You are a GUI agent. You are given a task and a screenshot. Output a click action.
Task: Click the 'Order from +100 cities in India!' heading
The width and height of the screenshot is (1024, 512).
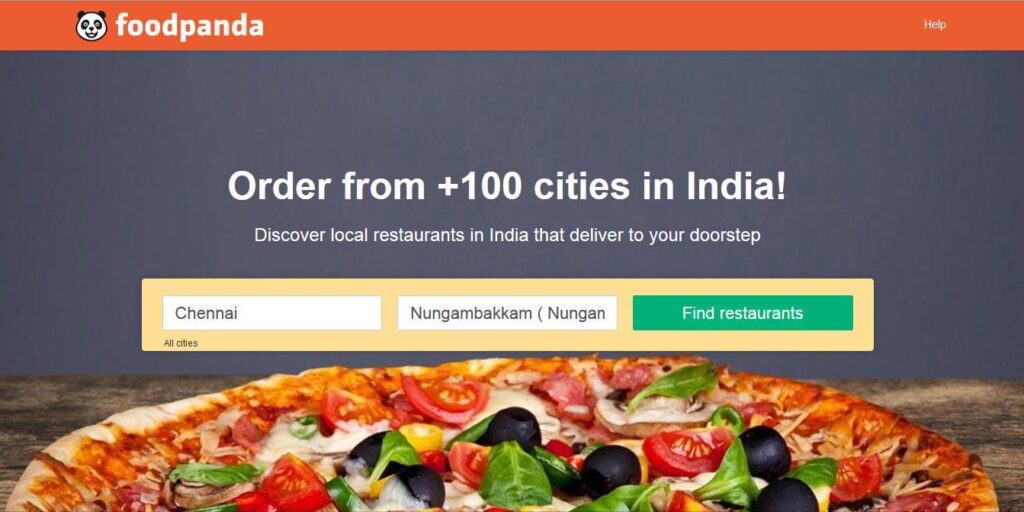tap(507, 186)
